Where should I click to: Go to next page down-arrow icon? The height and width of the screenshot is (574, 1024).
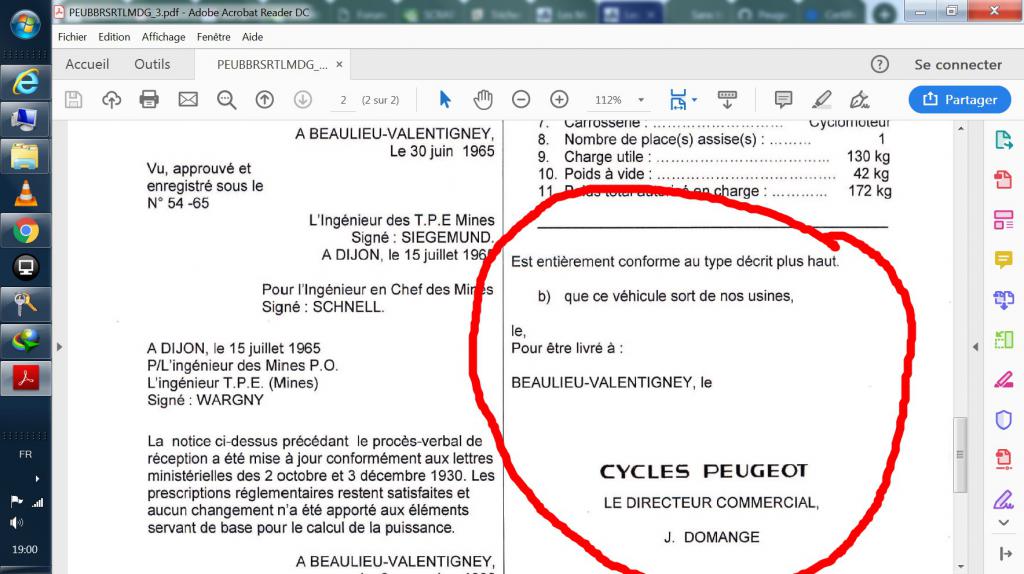(x=302, y=99)
